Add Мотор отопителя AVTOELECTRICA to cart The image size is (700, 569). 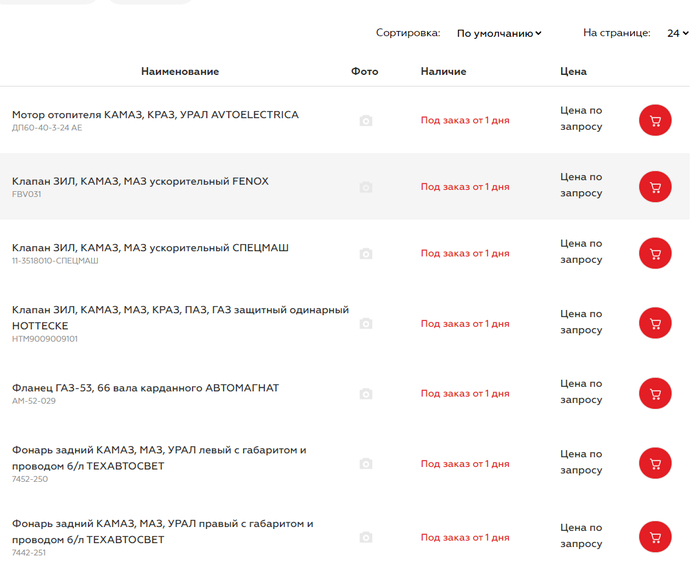655,121
